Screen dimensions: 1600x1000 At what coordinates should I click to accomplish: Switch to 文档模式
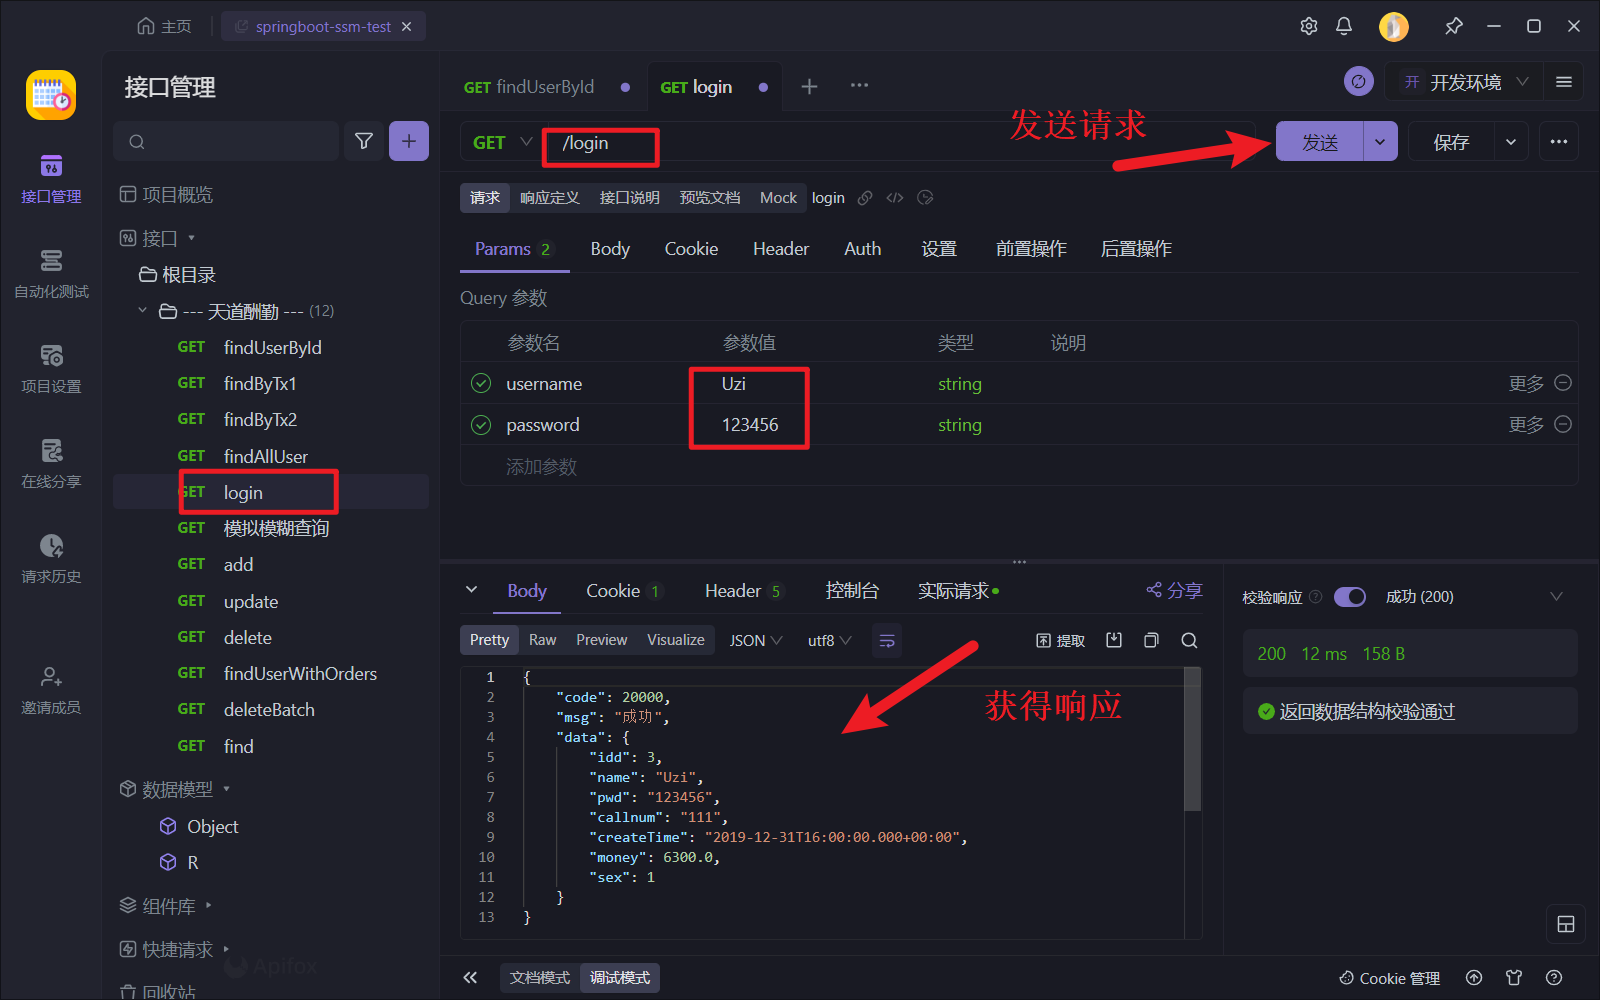point(539,977)
